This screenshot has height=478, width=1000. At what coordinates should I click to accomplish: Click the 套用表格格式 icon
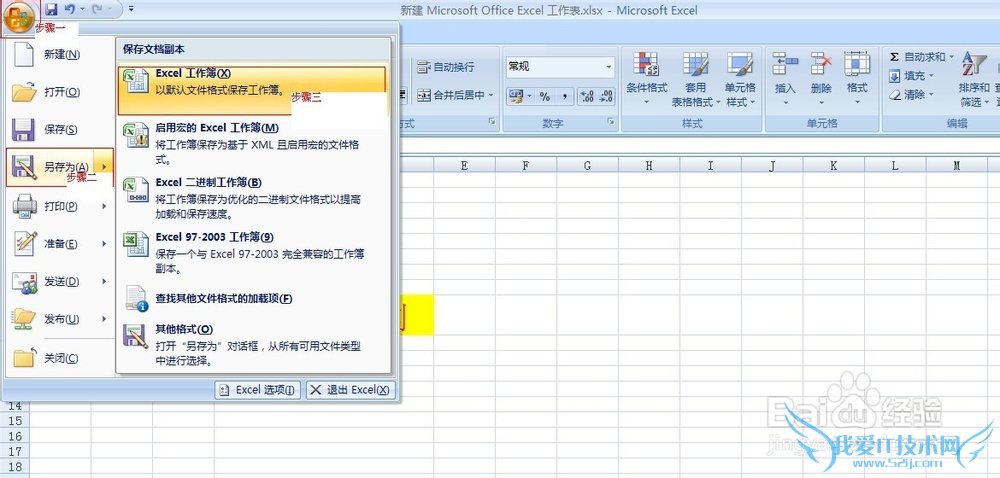click(695, 64)
